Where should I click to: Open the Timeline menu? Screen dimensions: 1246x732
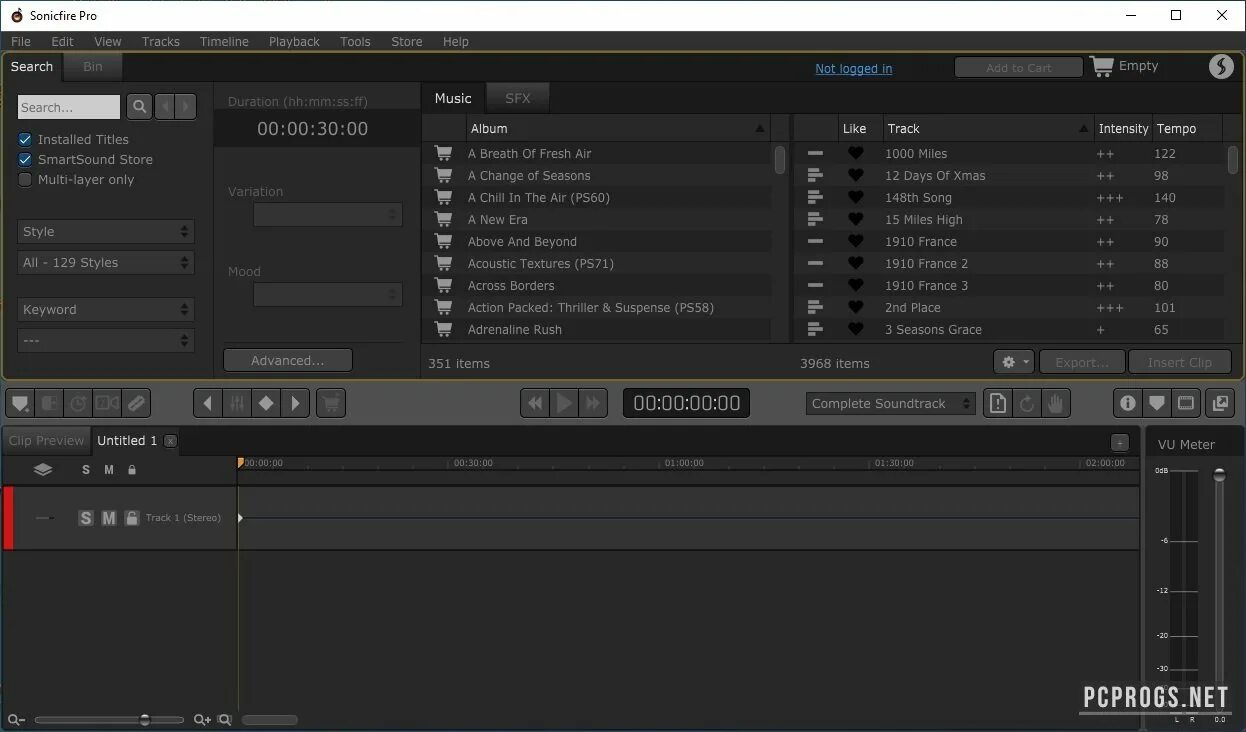pyautogui.click(x=224, y=41)
